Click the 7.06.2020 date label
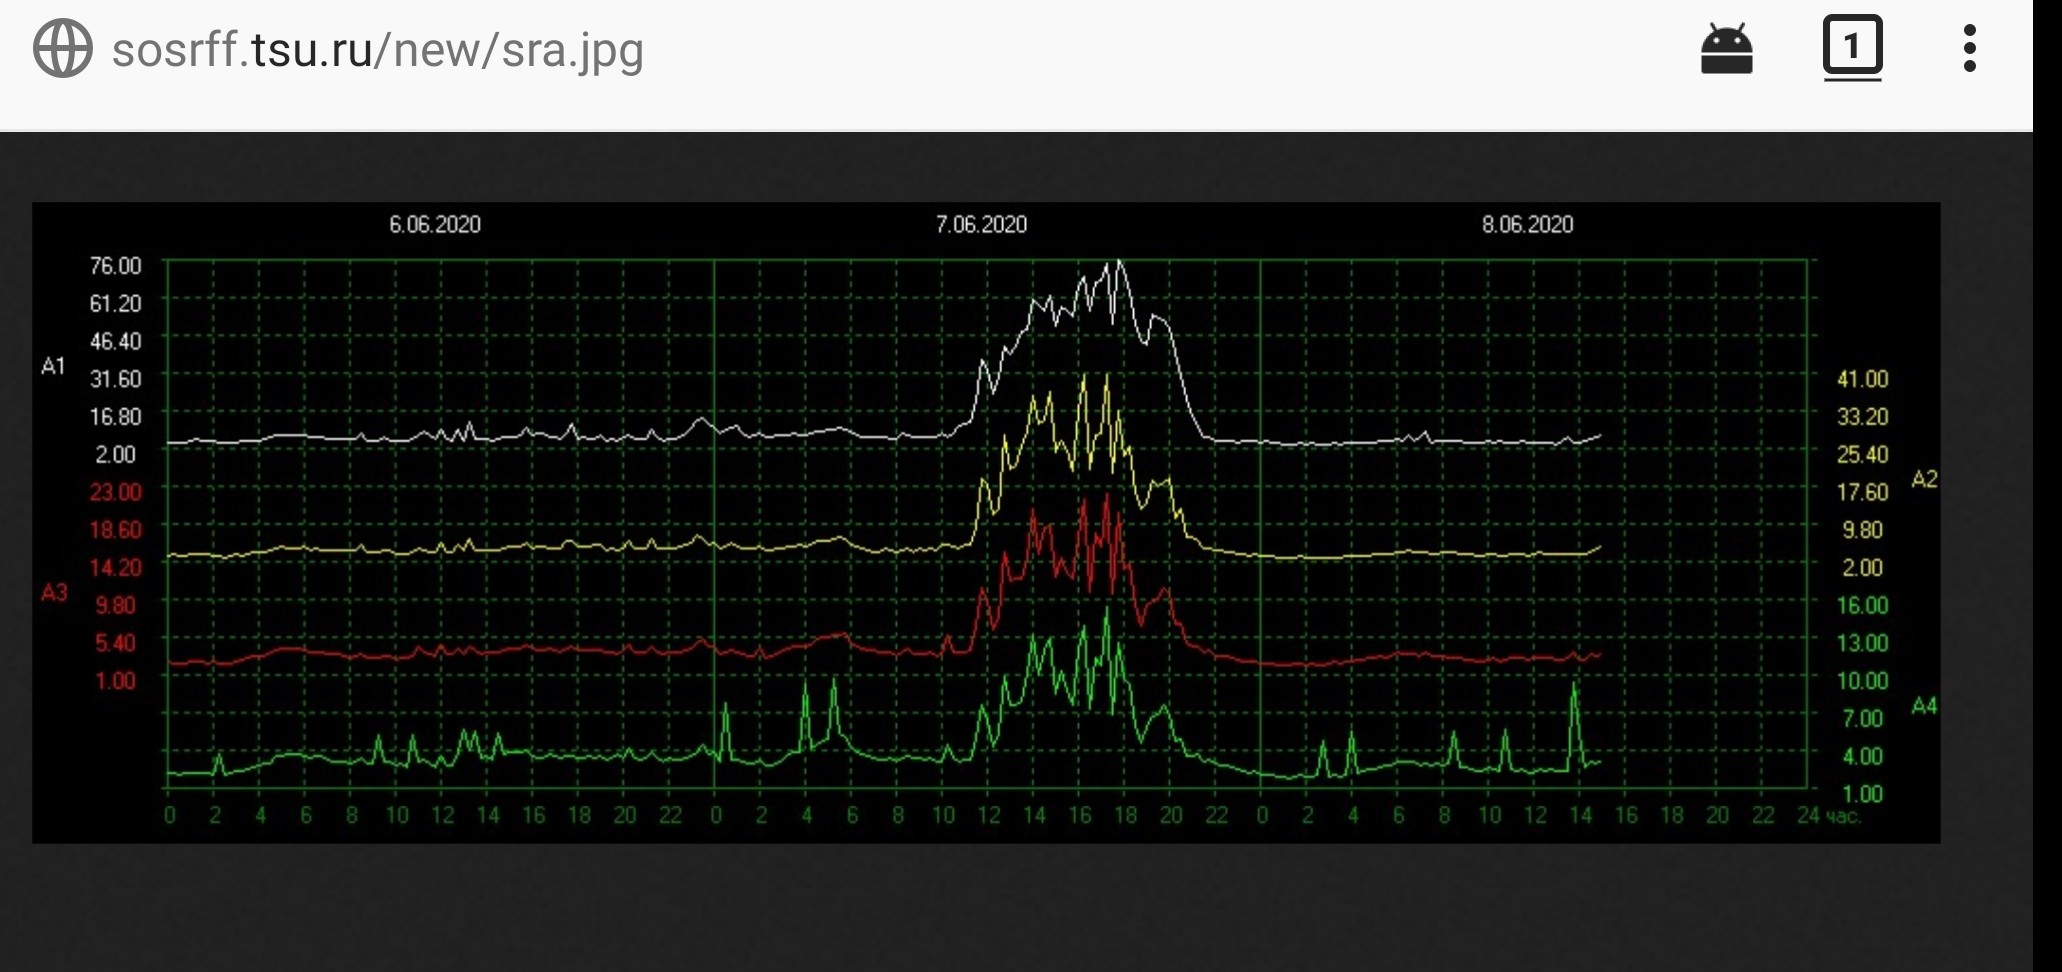The width and height of the screenshot is (2062, 972). (981, 225)
